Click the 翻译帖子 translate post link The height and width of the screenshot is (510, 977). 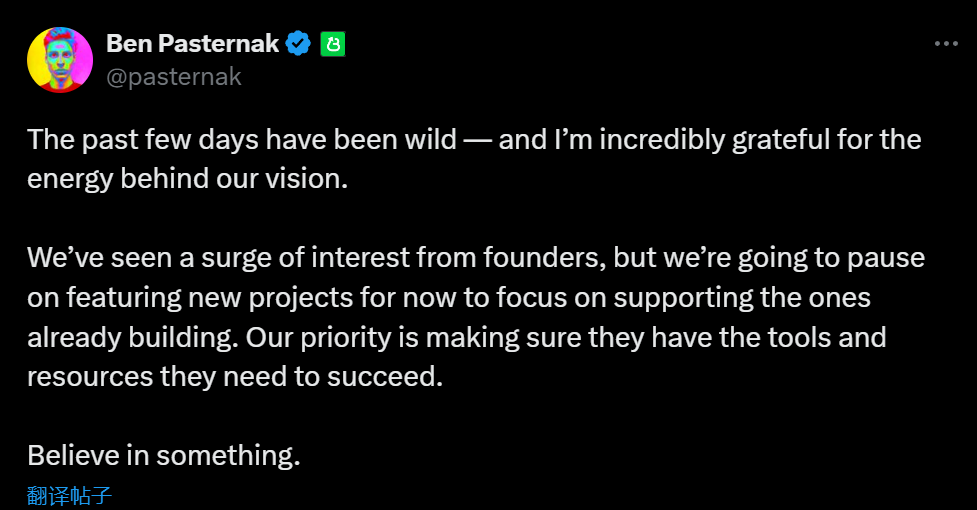tap(69, 495)
